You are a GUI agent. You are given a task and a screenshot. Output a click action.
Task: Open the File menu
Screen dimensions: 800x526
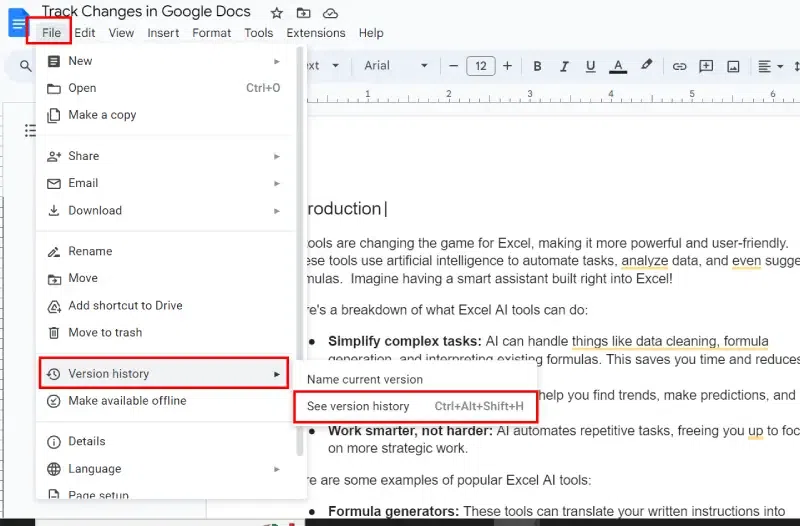point(51,33)
